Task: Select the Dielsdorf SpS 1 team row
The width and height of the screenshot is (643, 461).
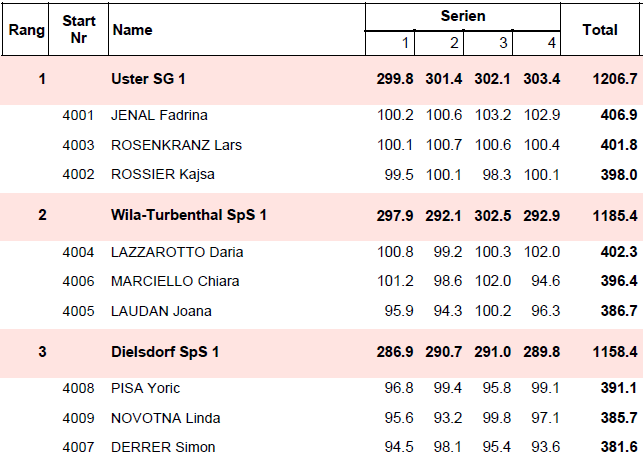Action: point(322,352)
